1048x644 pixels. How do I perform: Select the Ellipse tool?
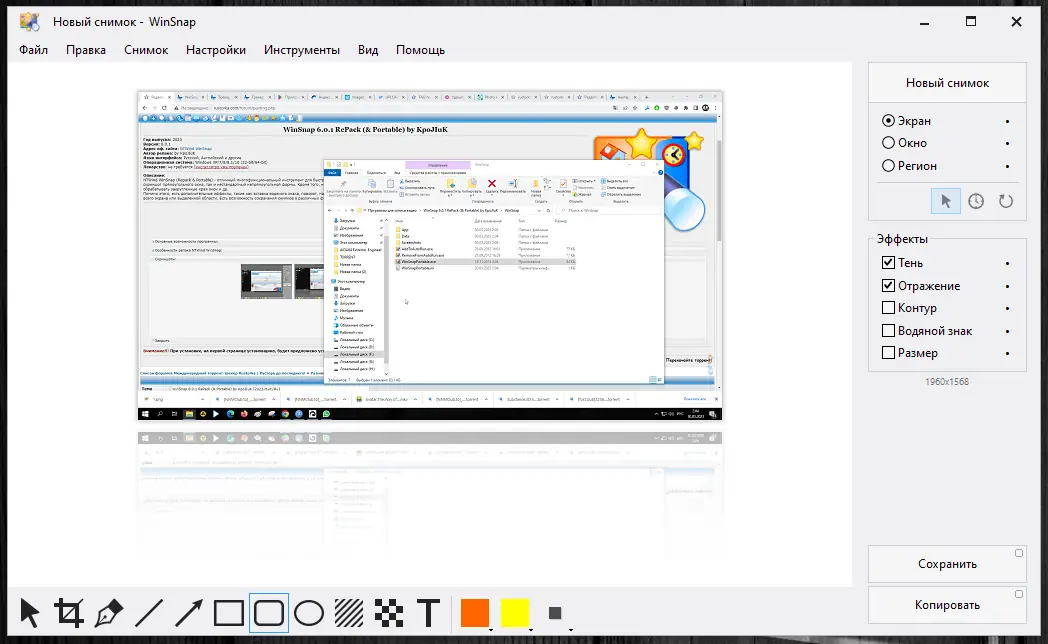tap(309, 613)
